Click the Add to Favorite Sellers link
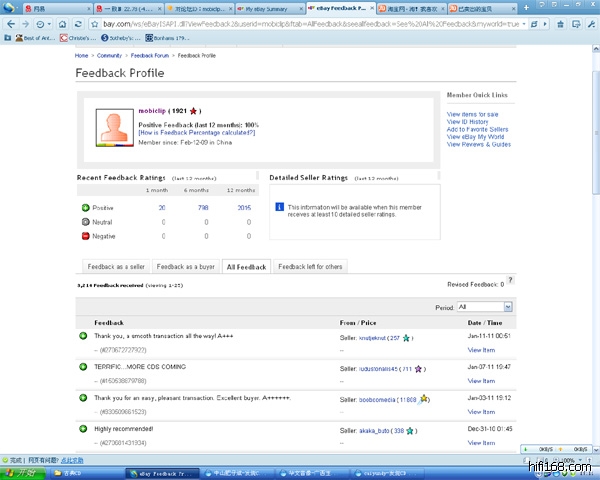The height and width of the screenshot is (480, 600). (477, 130)
